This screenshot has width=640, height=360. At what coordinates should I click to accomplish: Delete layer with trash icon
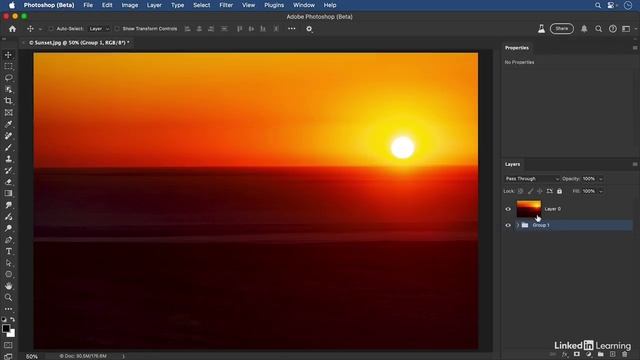pos(624,354)
